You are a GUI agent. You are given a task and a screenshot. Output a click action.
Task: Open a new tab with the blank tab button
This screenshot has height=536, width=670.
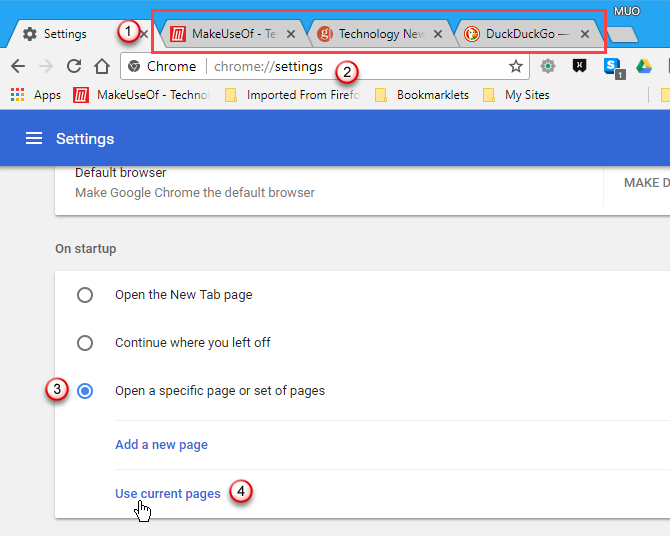(623, 35)
